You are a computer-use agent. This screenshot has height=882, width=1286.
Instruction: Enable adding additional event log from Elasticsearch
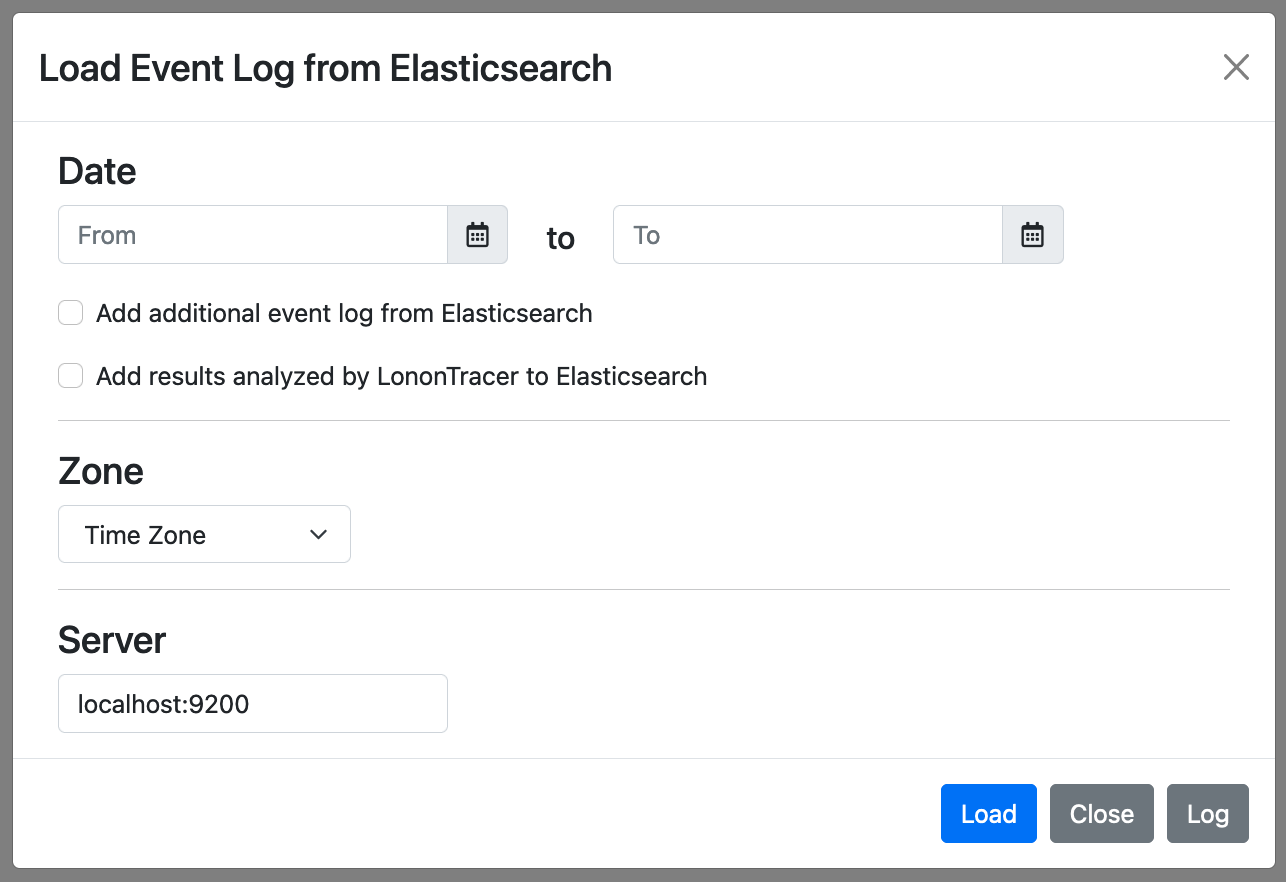[x=70, y=312]
